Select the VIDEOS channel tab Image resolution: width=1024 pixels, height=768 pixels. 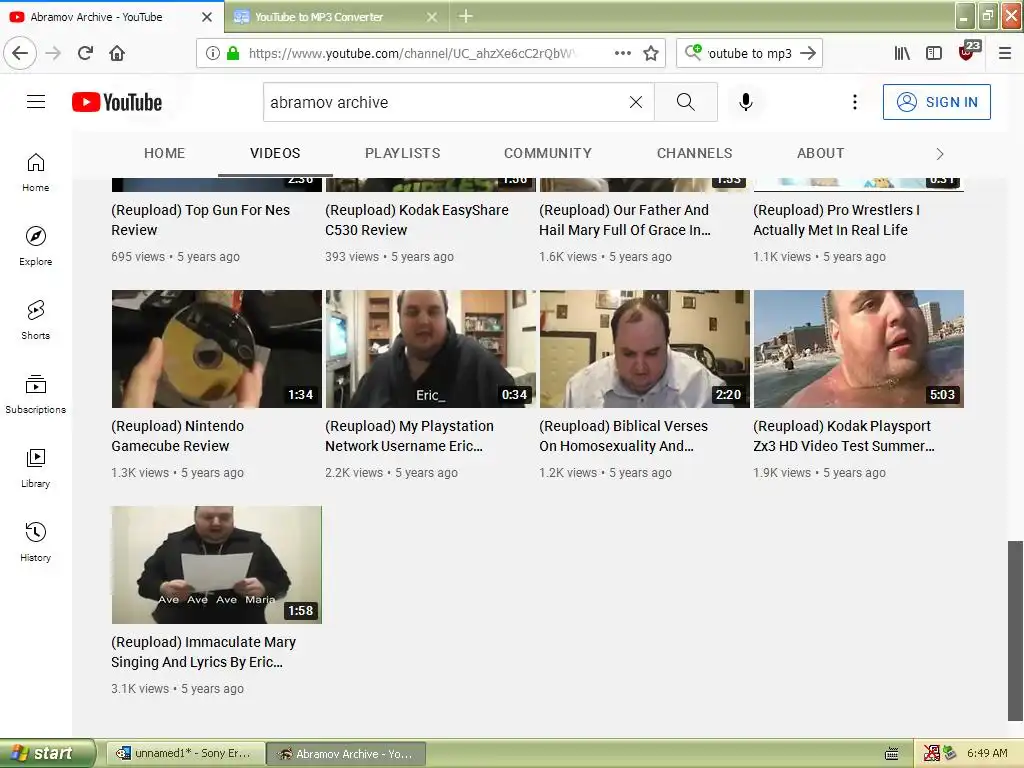(x=275, y=153)
